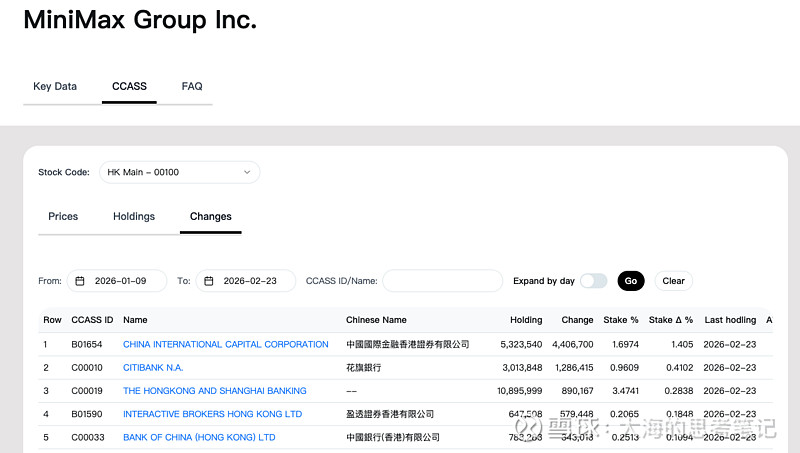Sort by the Holding column header

(x=525, y=320)
